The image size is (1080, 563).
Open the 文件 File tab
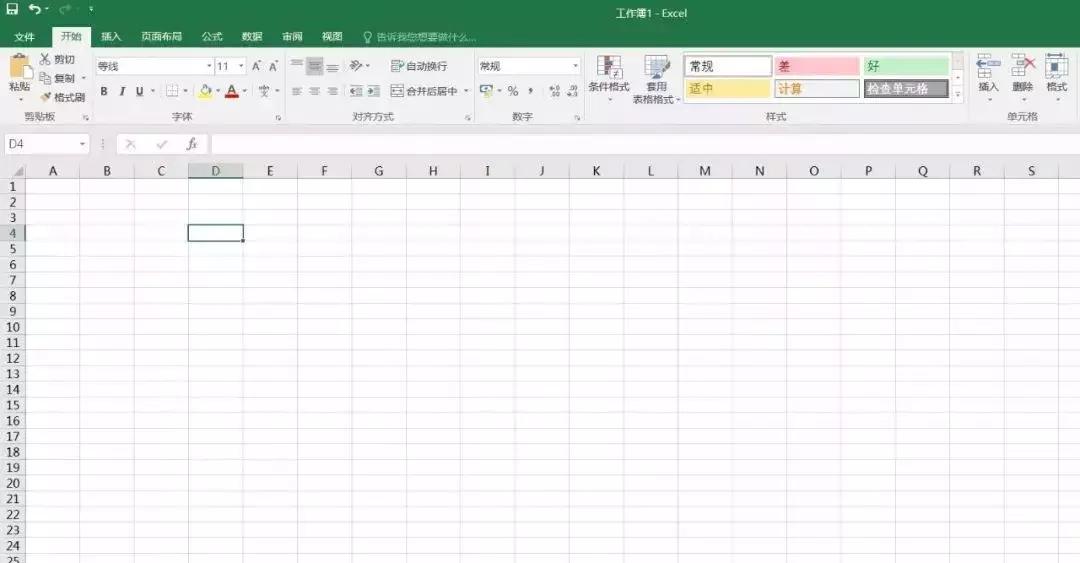point(24,37)
